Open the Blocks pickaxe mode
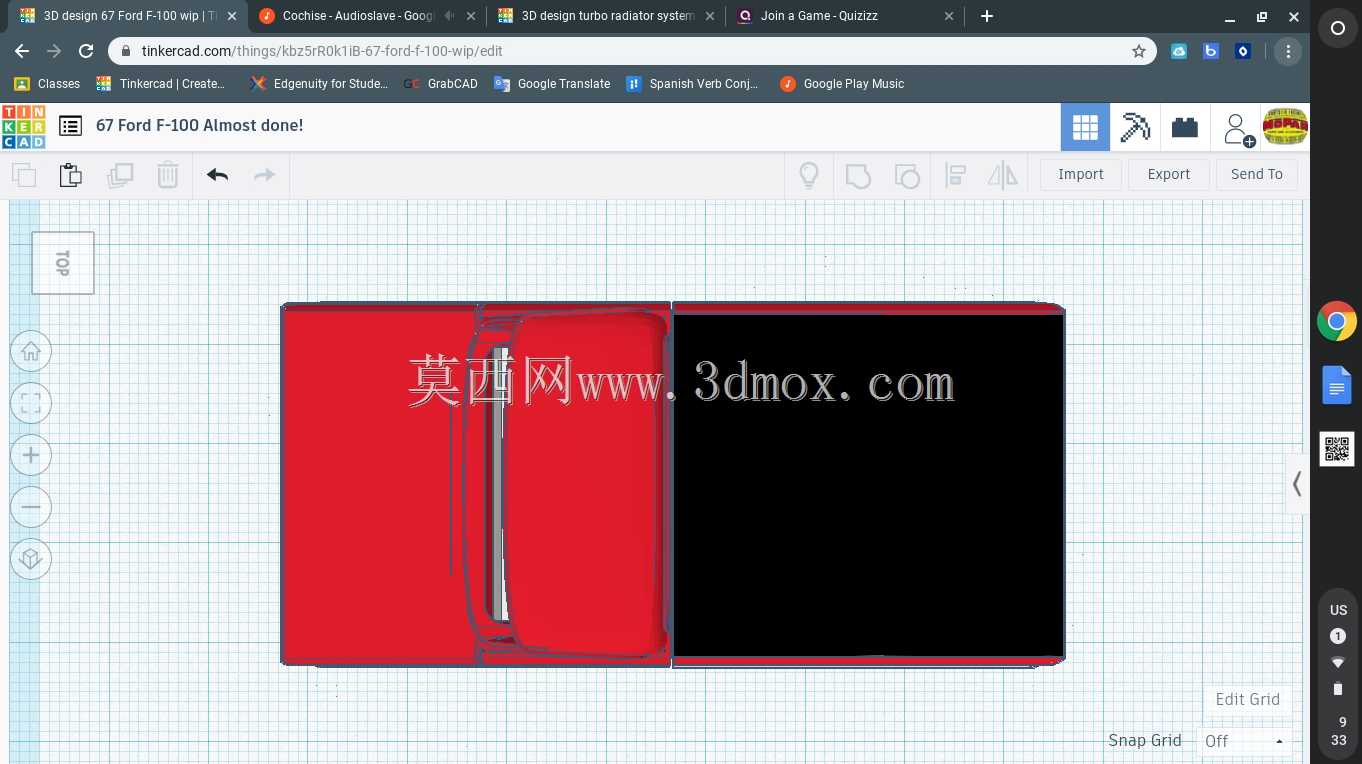This screenshot has height=764, width=1362. [x=1135, y=127]
